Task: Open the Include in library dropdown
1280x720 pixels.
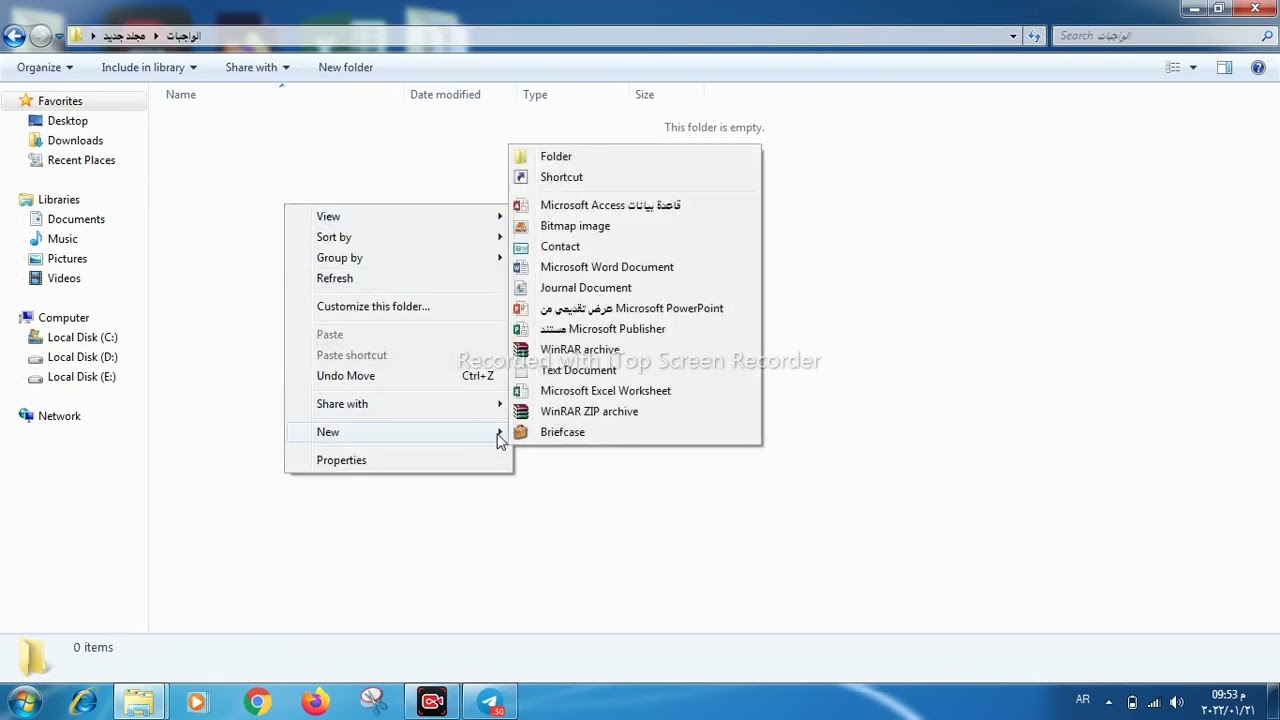Action: click(x=149, y=67)
